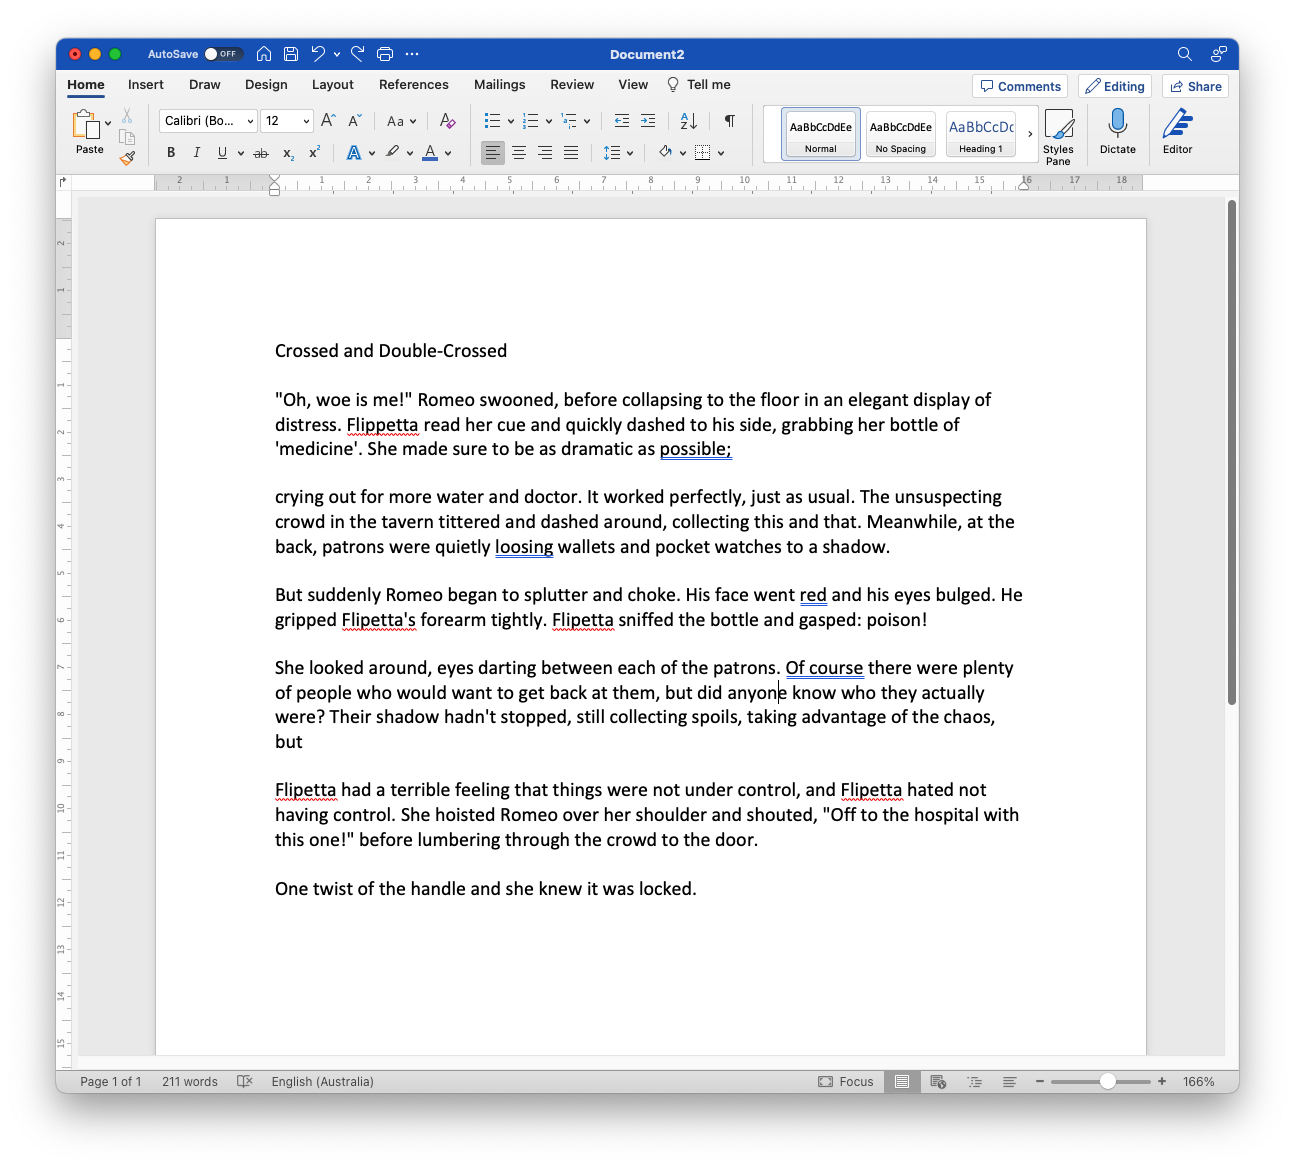Image resolution: width=1295 pixels, height=1167 pixels.
Task: Click the Share button
Action: point(1196,86)
